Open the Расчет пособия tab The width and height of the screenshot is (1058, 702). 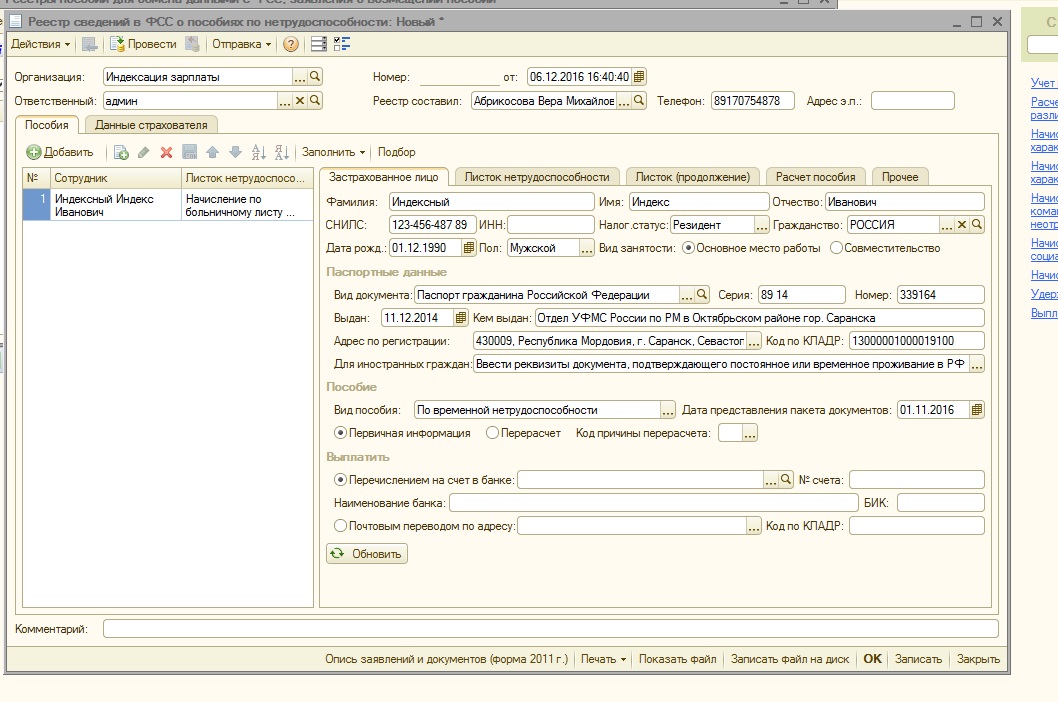coord(815,177)
